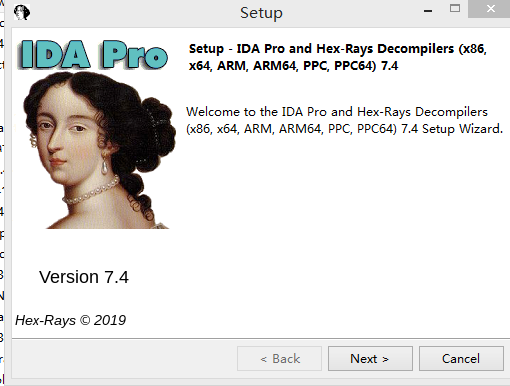Click the bold 'Setup - IDA Pro and Hex-Rays Decompilers' heading
The height and width of the screenshot is (386, 510).
tap(338, 57)
